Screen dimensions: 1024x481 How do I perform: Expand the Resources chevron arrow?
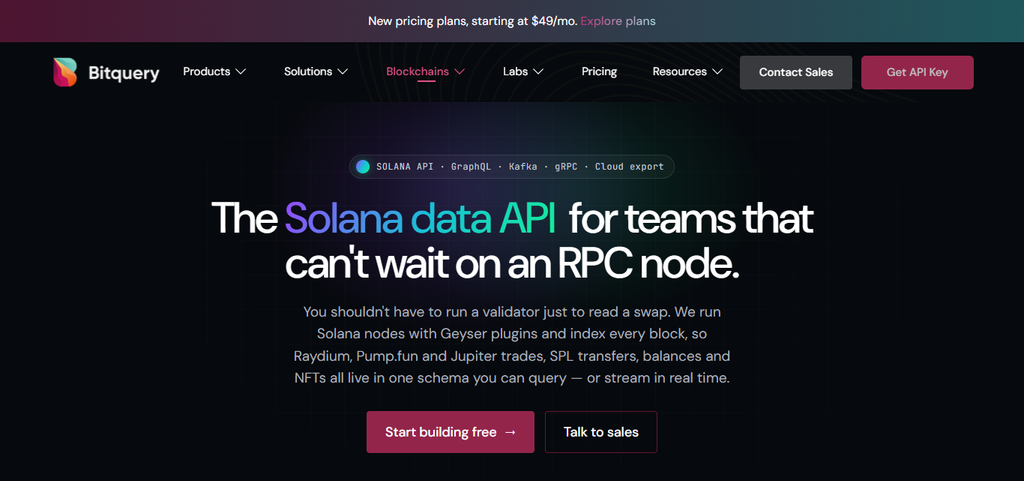(717, 72)
